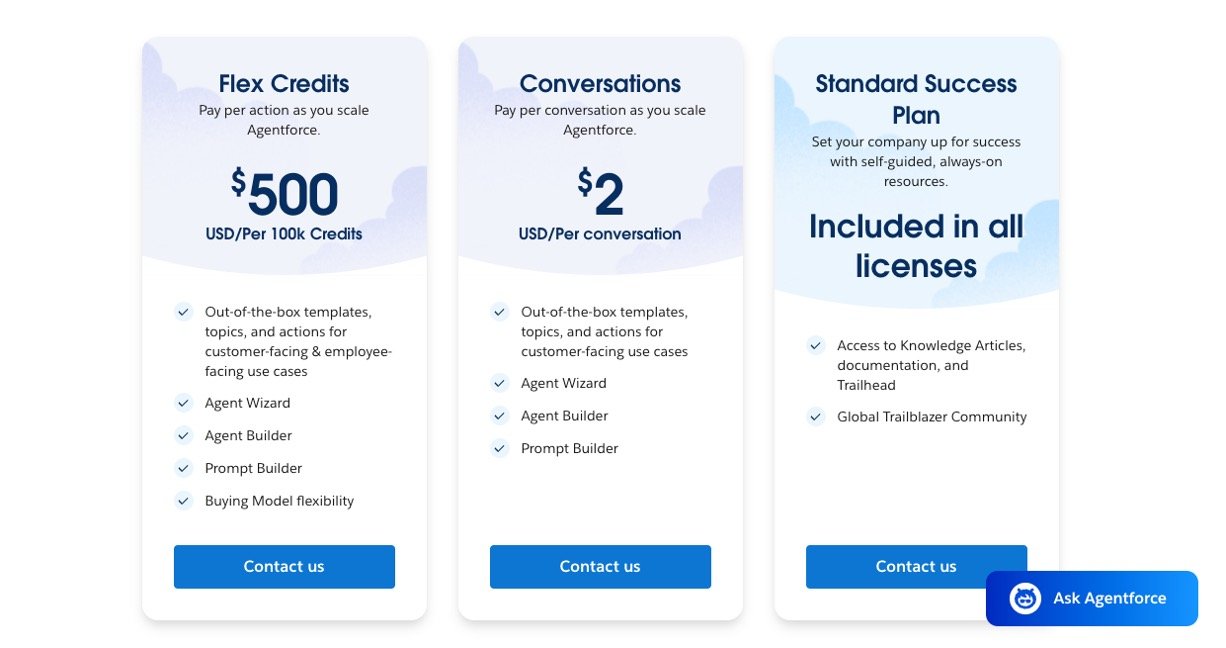Click checkmark next to Flex Credits Agent Builder
This screenshot has height=648, width=1226.
[184, 436]
